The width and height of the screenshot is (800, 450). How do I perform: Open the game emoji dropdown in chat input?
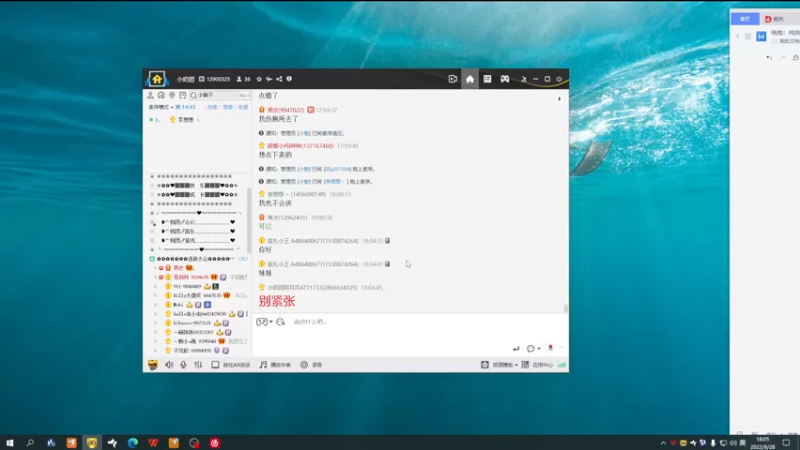coord(264,322)
